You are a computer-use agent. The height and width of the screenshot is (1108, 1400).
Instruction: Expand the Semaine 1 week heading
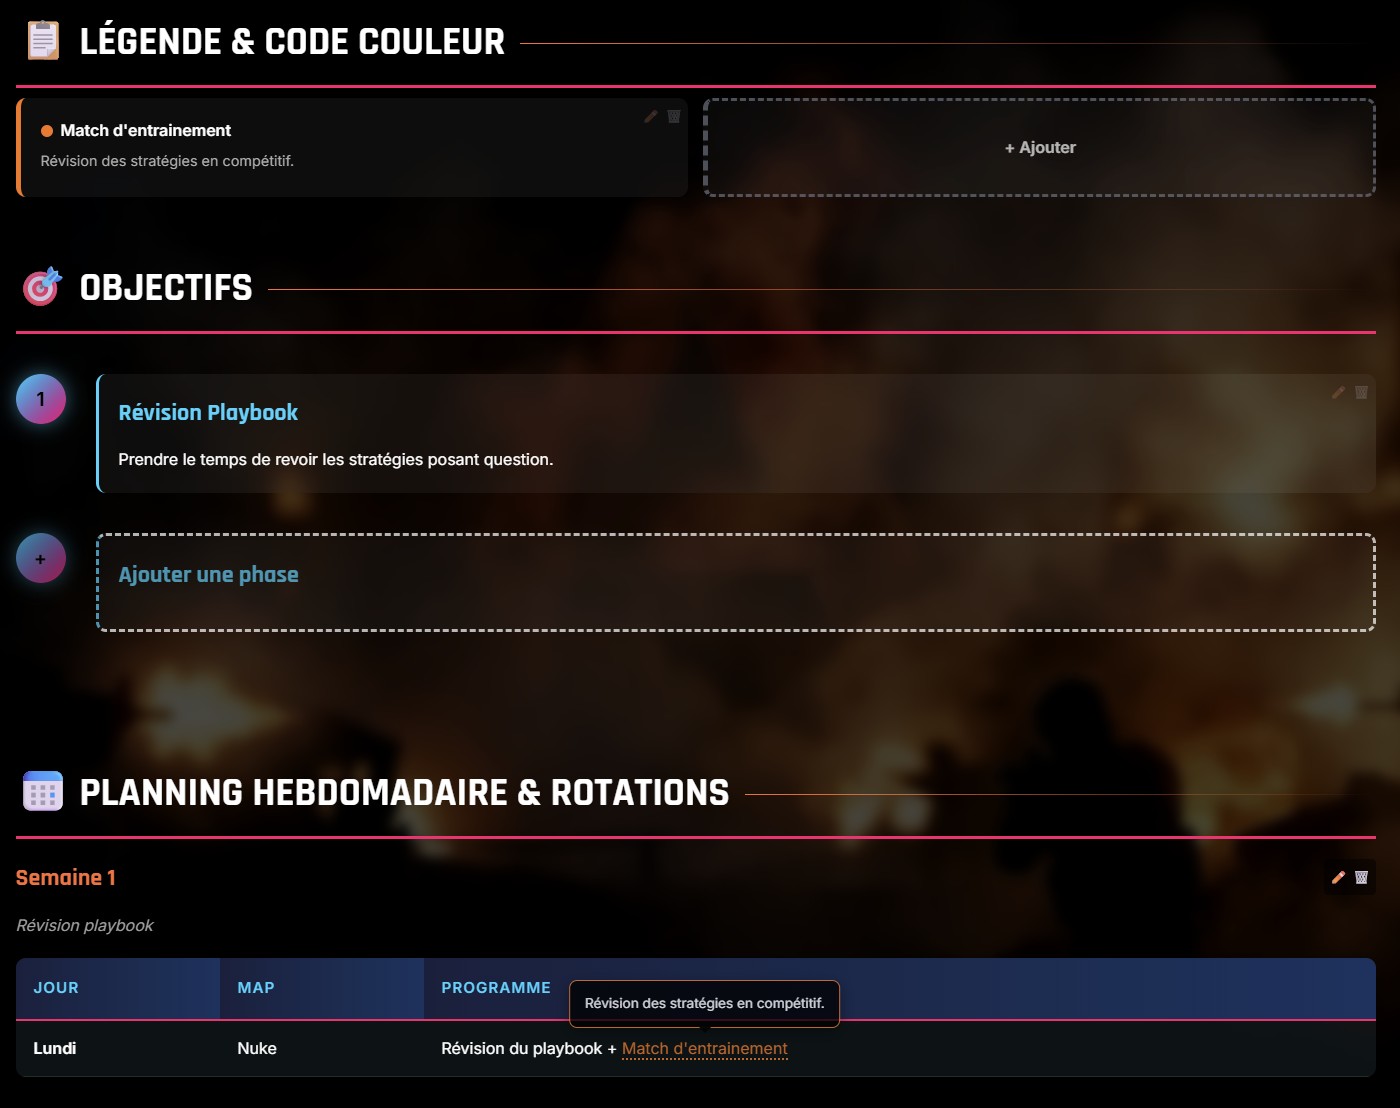tap(65, 877)
